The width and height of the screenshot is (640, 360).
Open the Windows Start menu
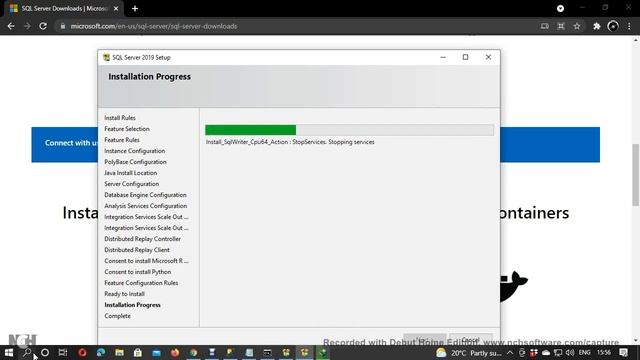(9, 352)
